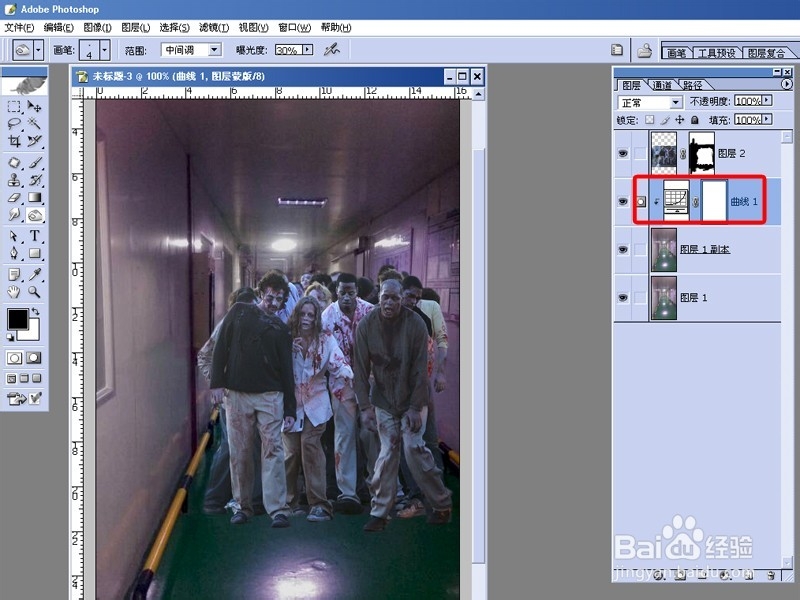
Task: Select the 图层 2 layer mask thumbnail
Action: click(x=702, y=153)
